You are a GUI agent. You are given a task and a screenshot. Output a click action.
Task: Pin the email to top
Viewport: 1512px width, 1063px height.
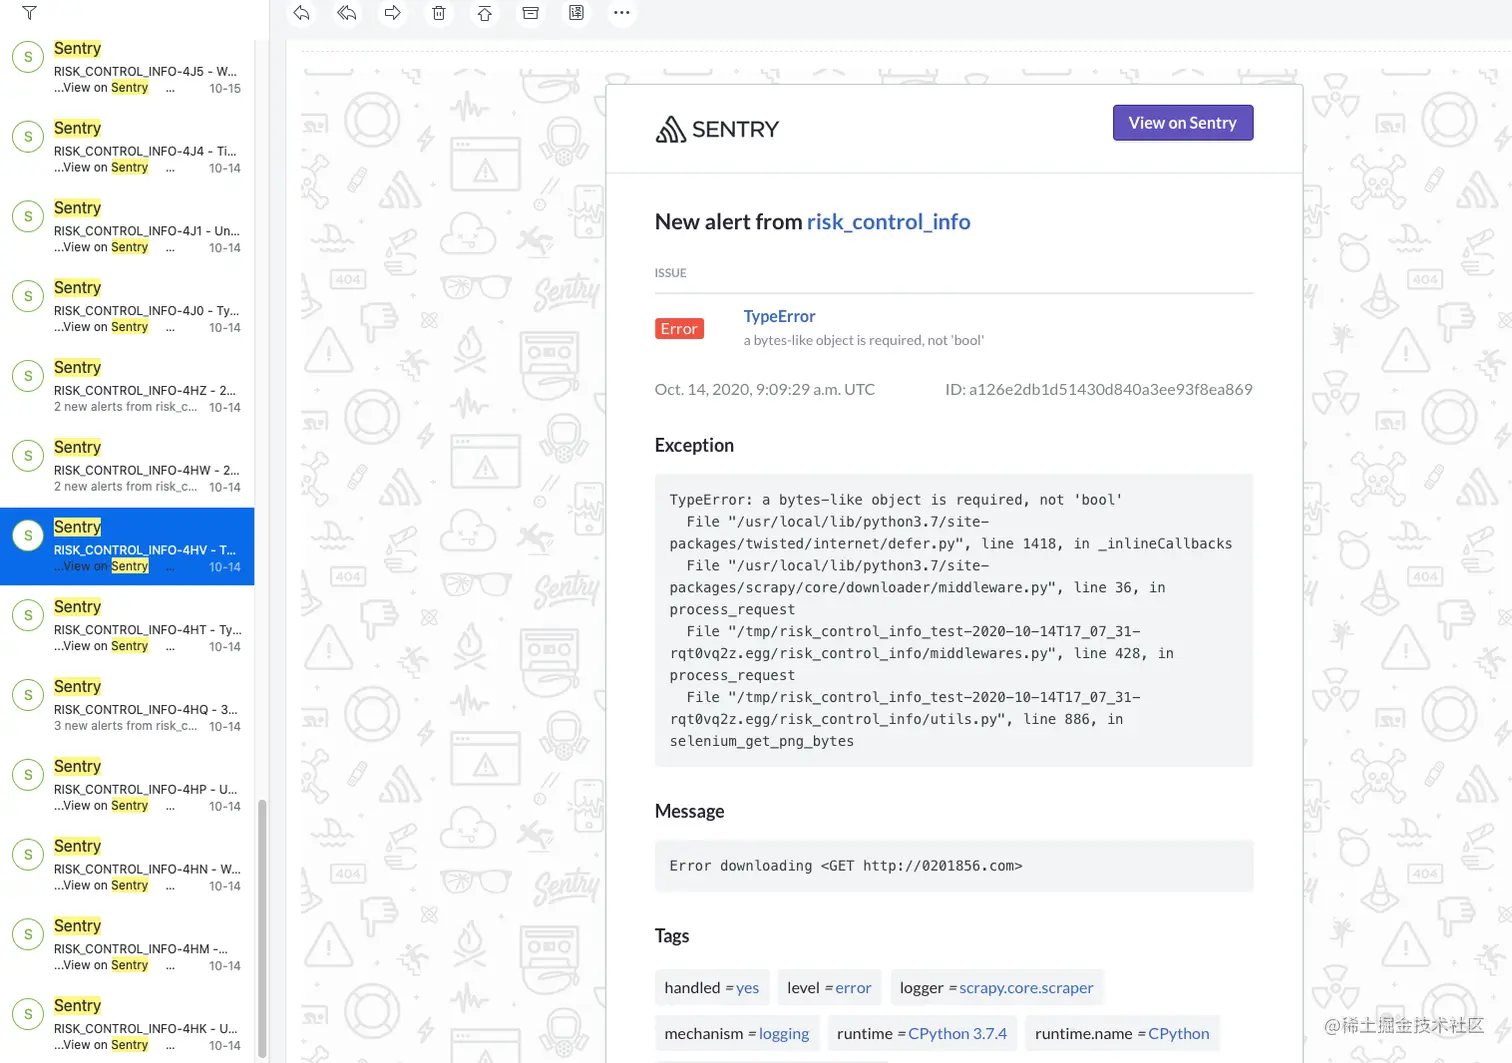click(485, 13)
